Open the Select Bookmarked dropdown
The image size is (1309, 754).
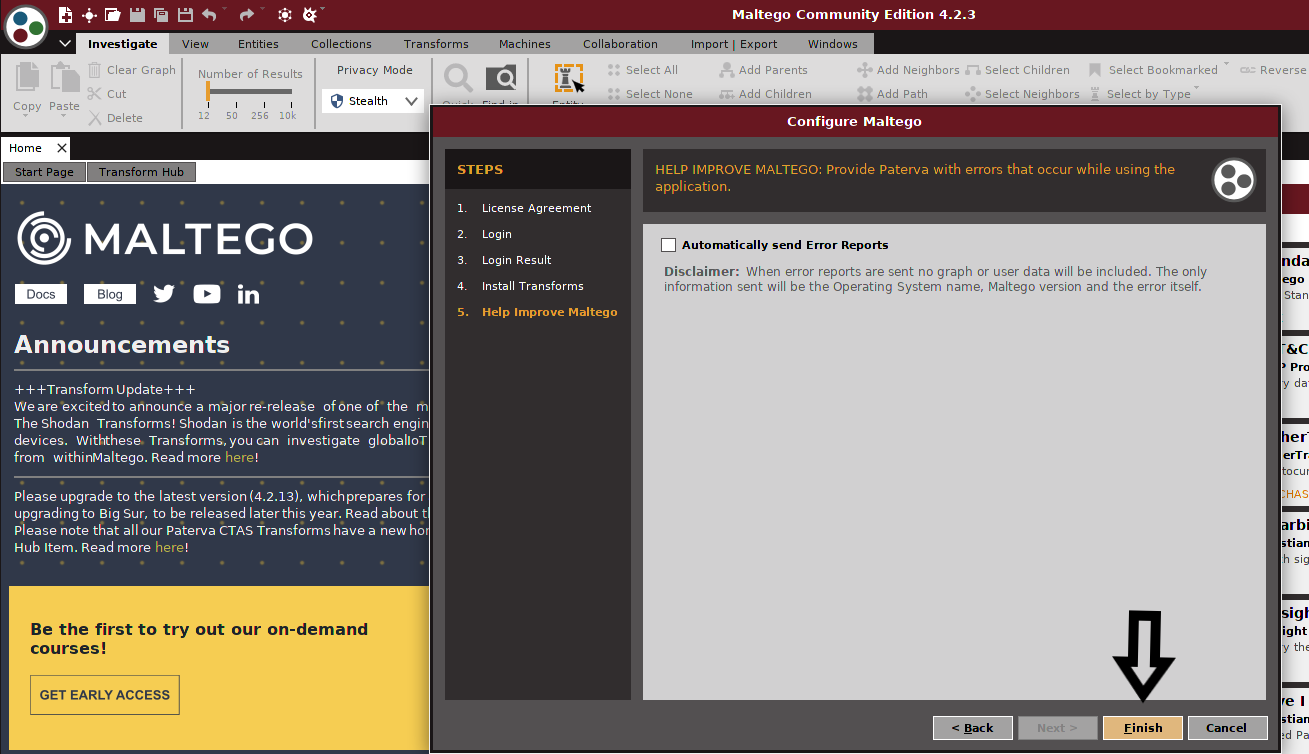click(x=1226, y=65)
